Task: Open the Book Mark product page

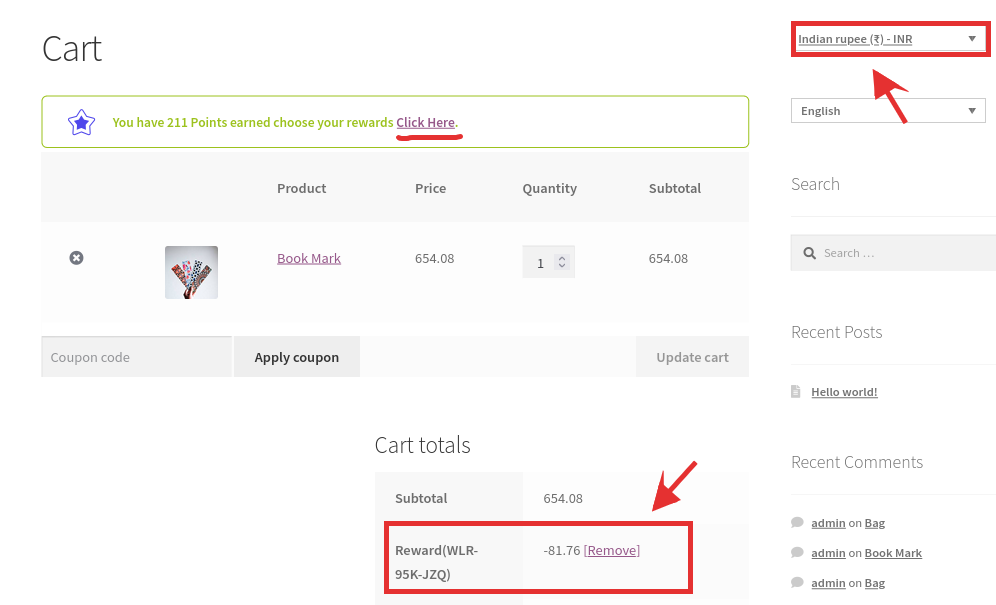Action: tap(308, 258)
